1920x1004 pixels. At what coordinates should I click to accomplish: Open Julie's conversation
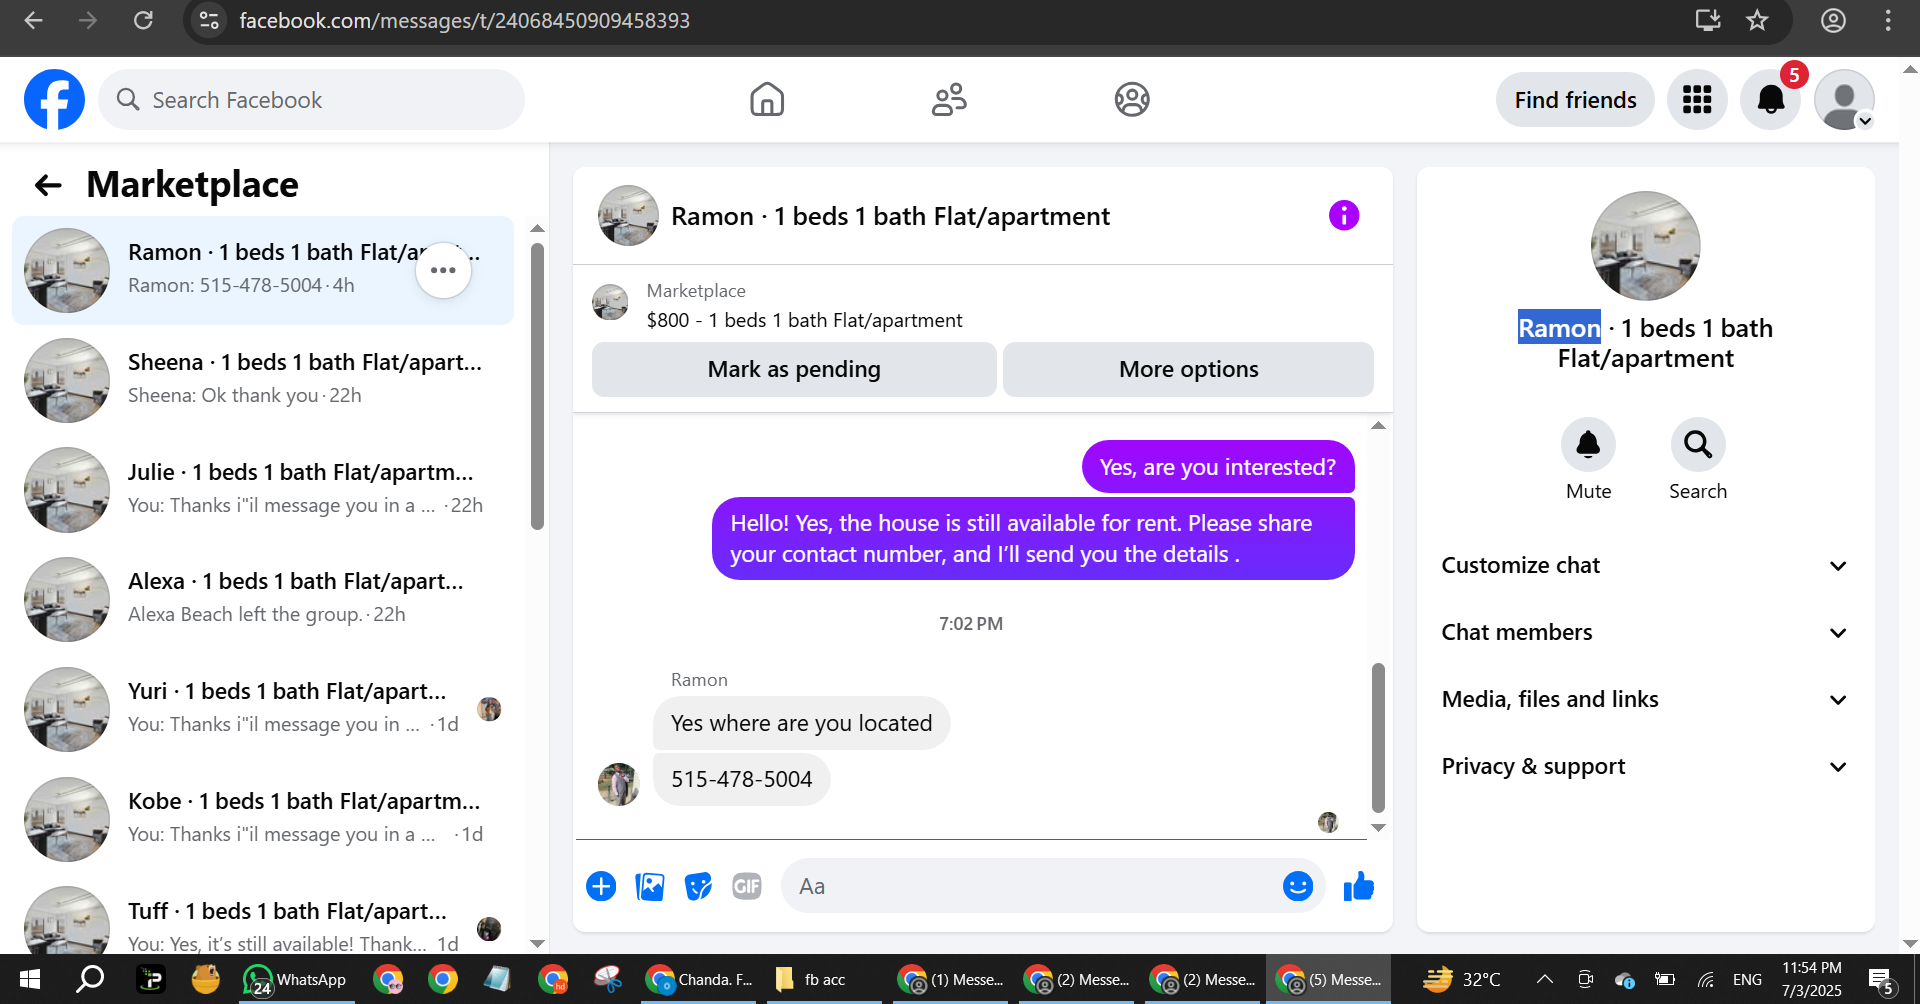(x=263, y=489)
